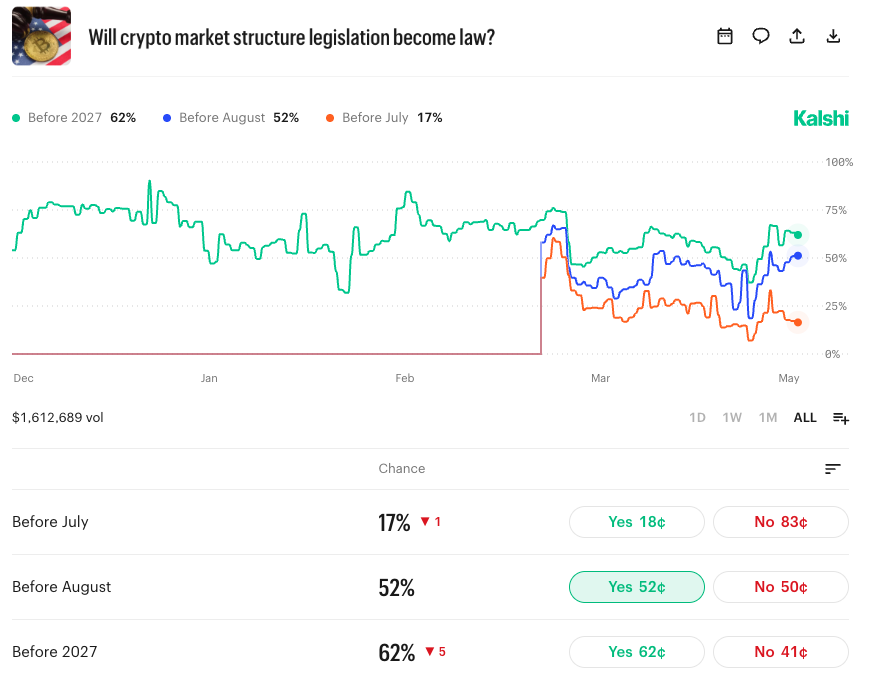Screen dimensions: 888x682
Task: Buy No 83¢ for Before July
Action: click(x=780, y=522)
